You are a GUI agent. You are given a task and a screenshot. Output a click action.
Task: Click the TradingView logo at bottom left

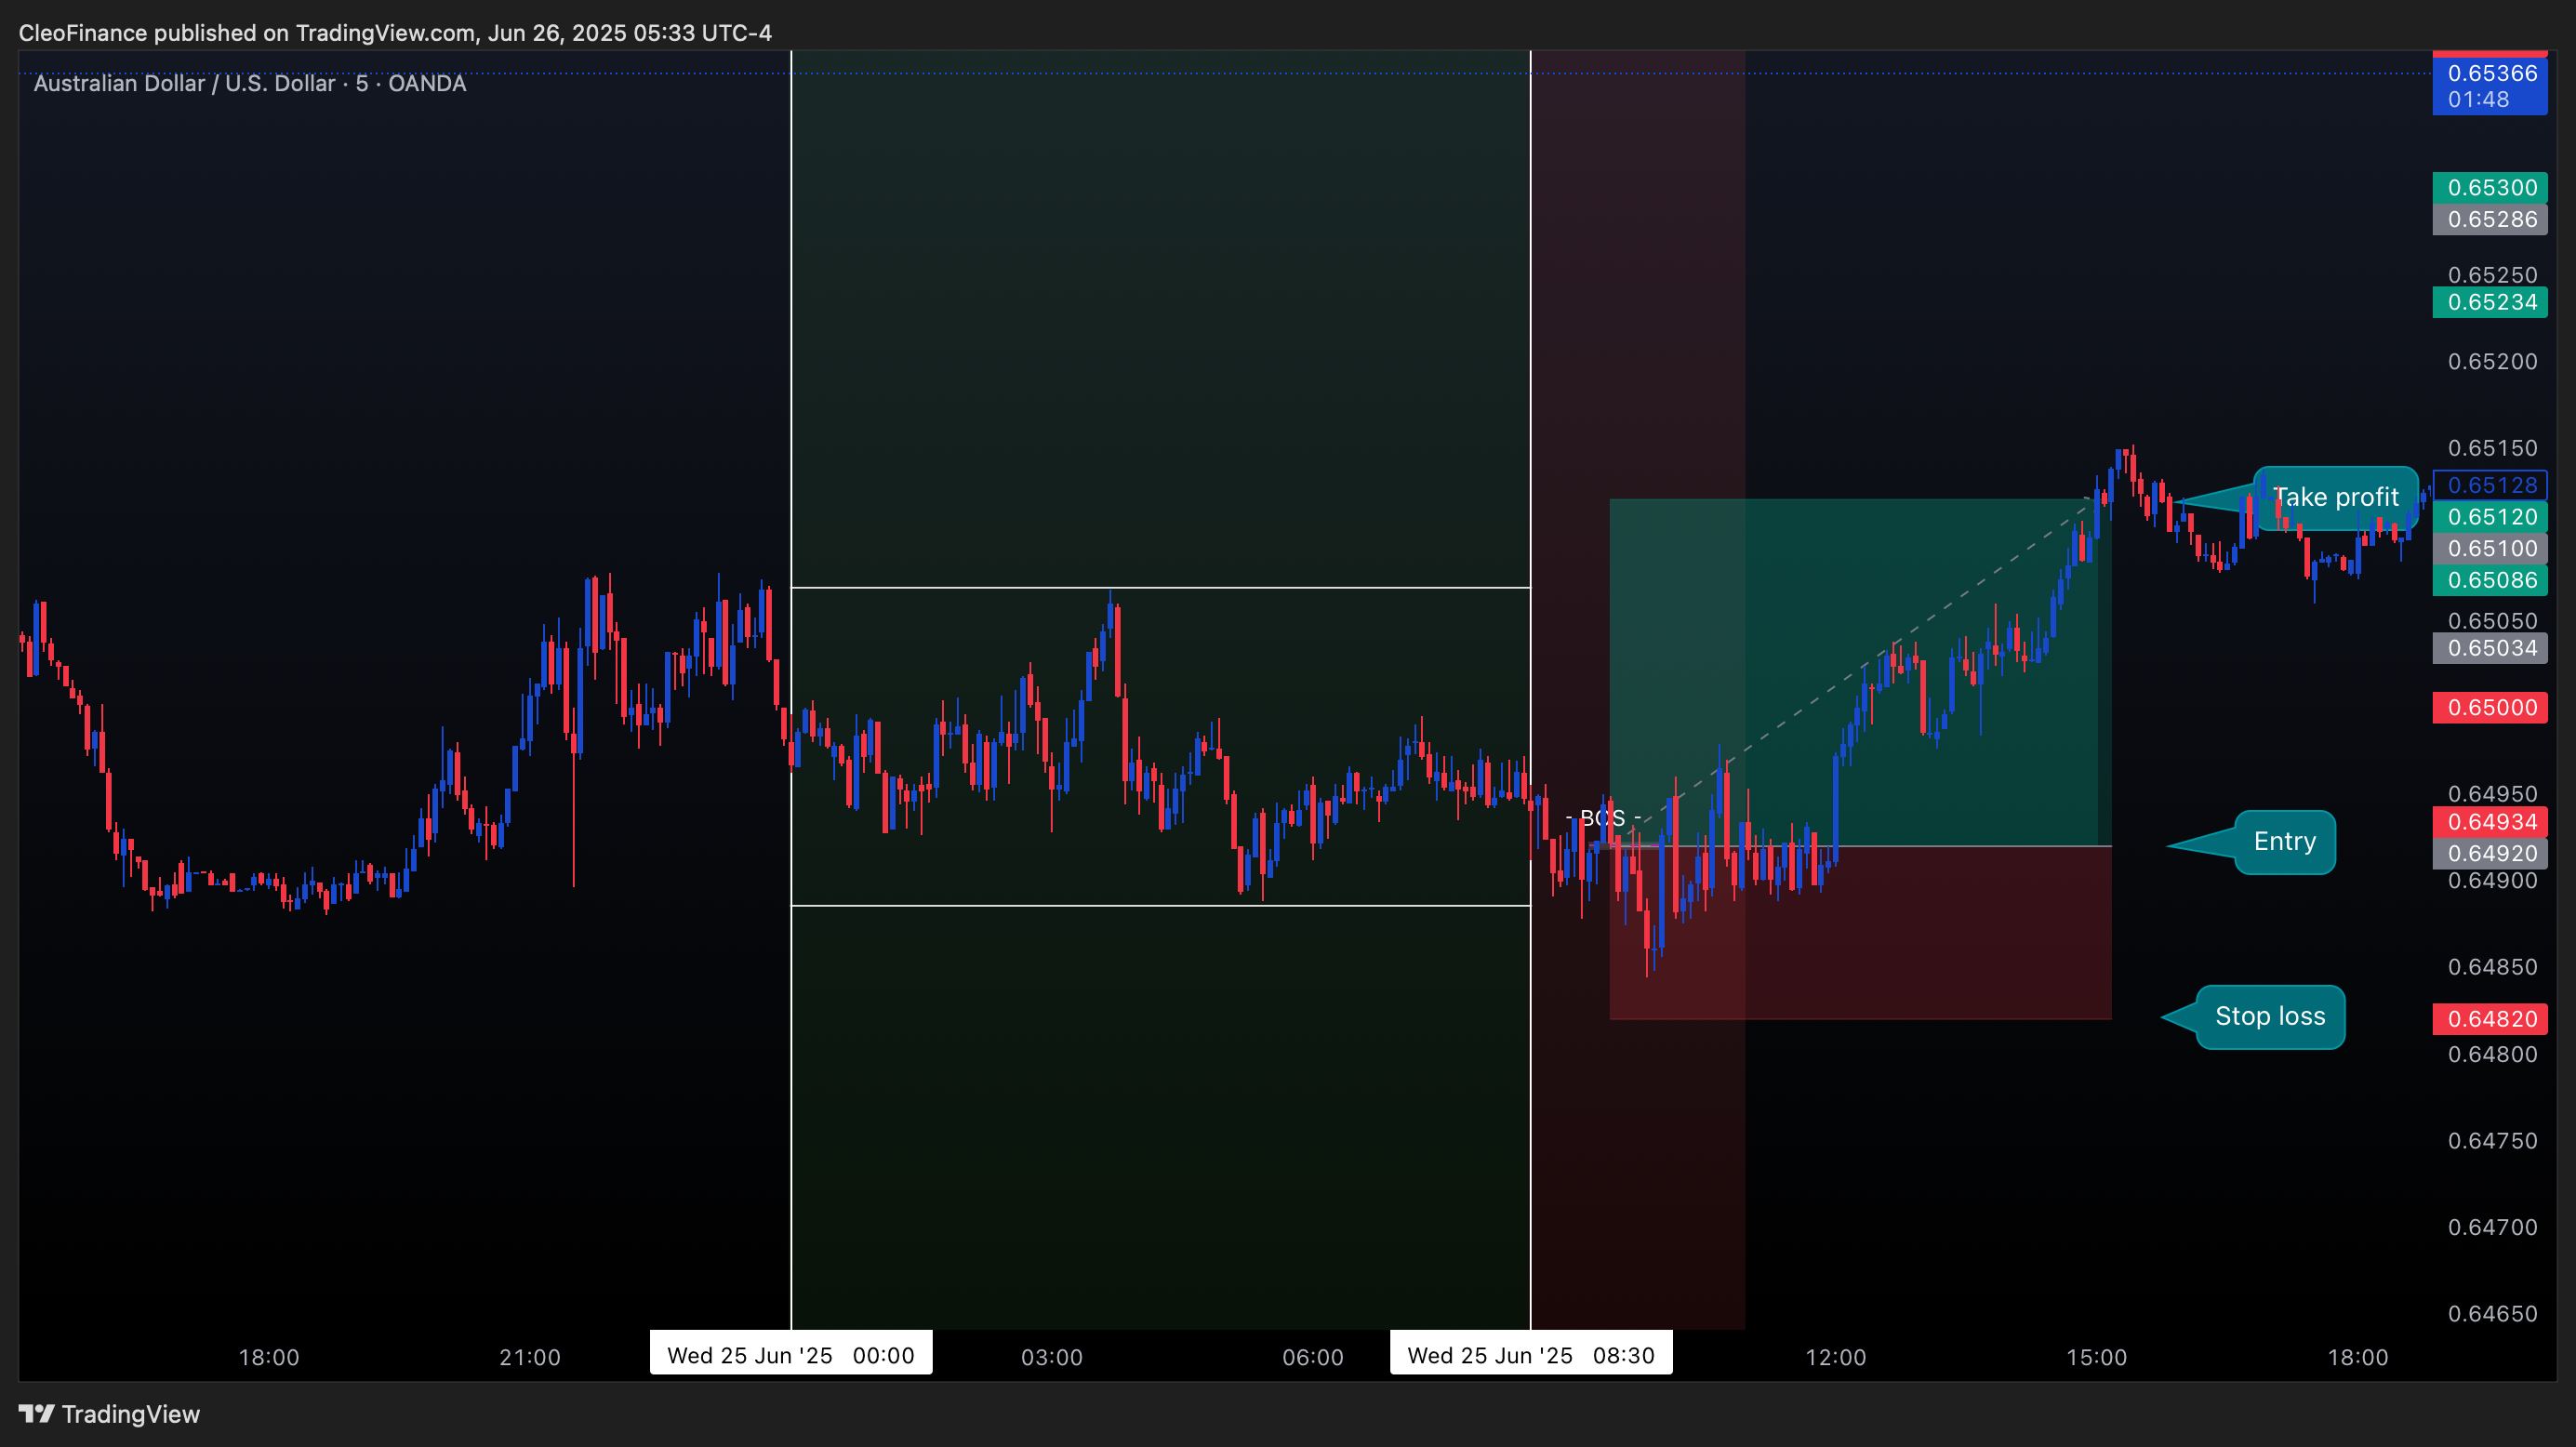click(109, 1414)
